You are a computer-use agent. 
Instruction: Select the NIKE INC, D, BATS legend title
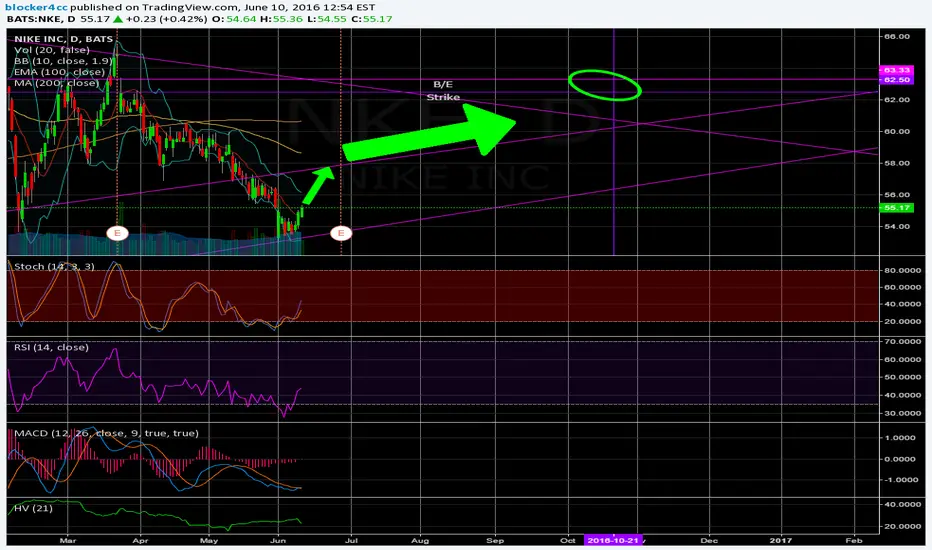coord(64,39)
